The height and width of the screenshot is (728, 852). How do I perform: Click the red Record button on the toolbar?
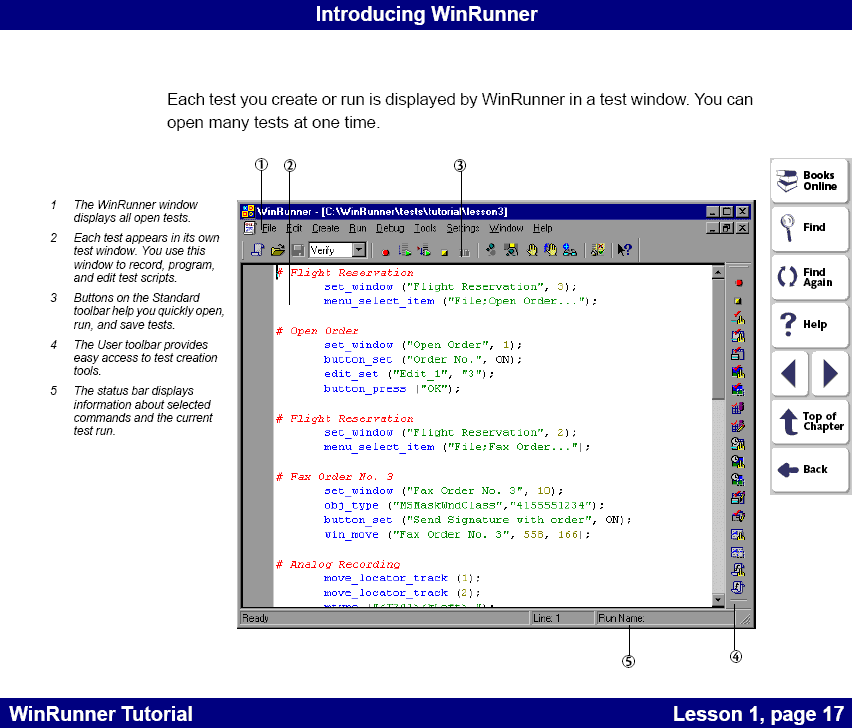point(383,250)
